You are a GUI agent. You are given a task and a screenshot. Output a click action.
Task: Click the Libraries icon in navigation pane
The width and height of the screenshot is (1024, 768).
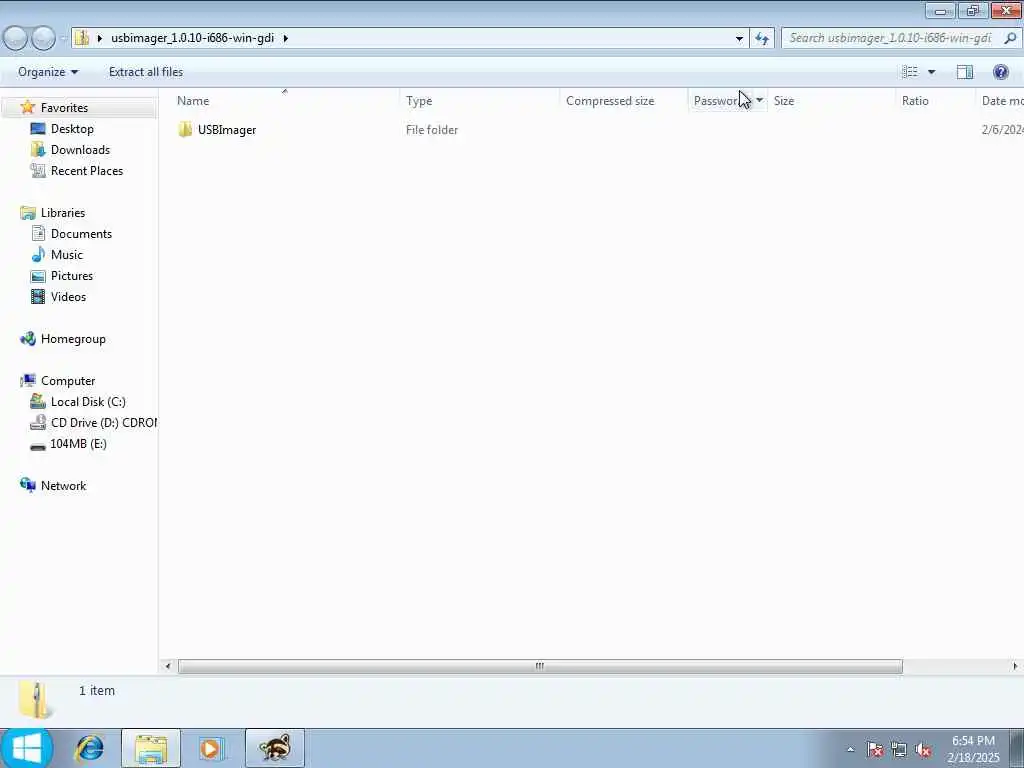coord(27,213)
